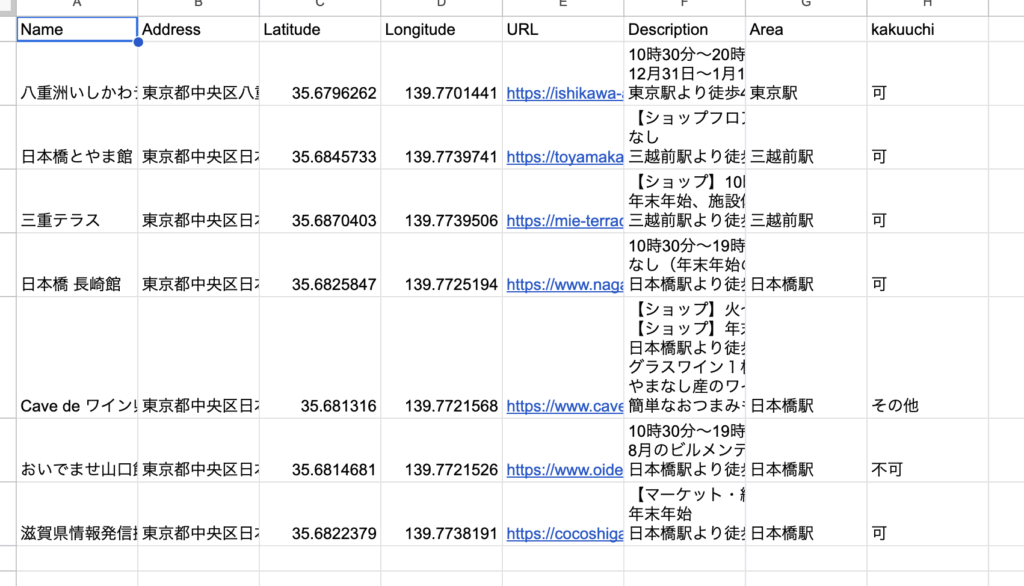
Task: Select column G header letter
Action: 806,6
